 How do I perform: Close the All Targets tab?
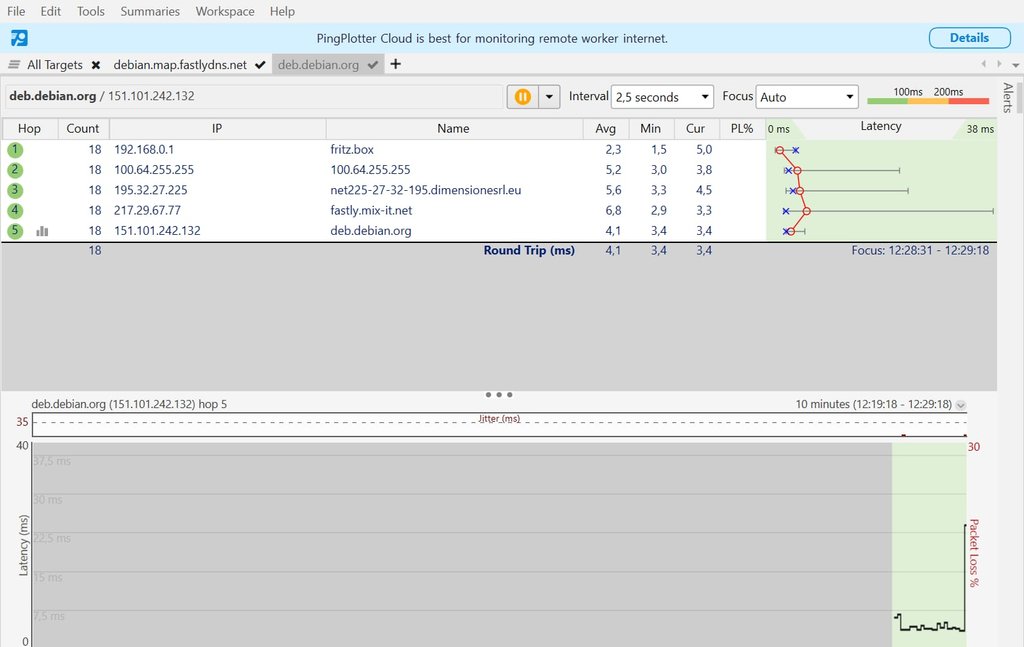pyautogui.click(x=96, y=65)
